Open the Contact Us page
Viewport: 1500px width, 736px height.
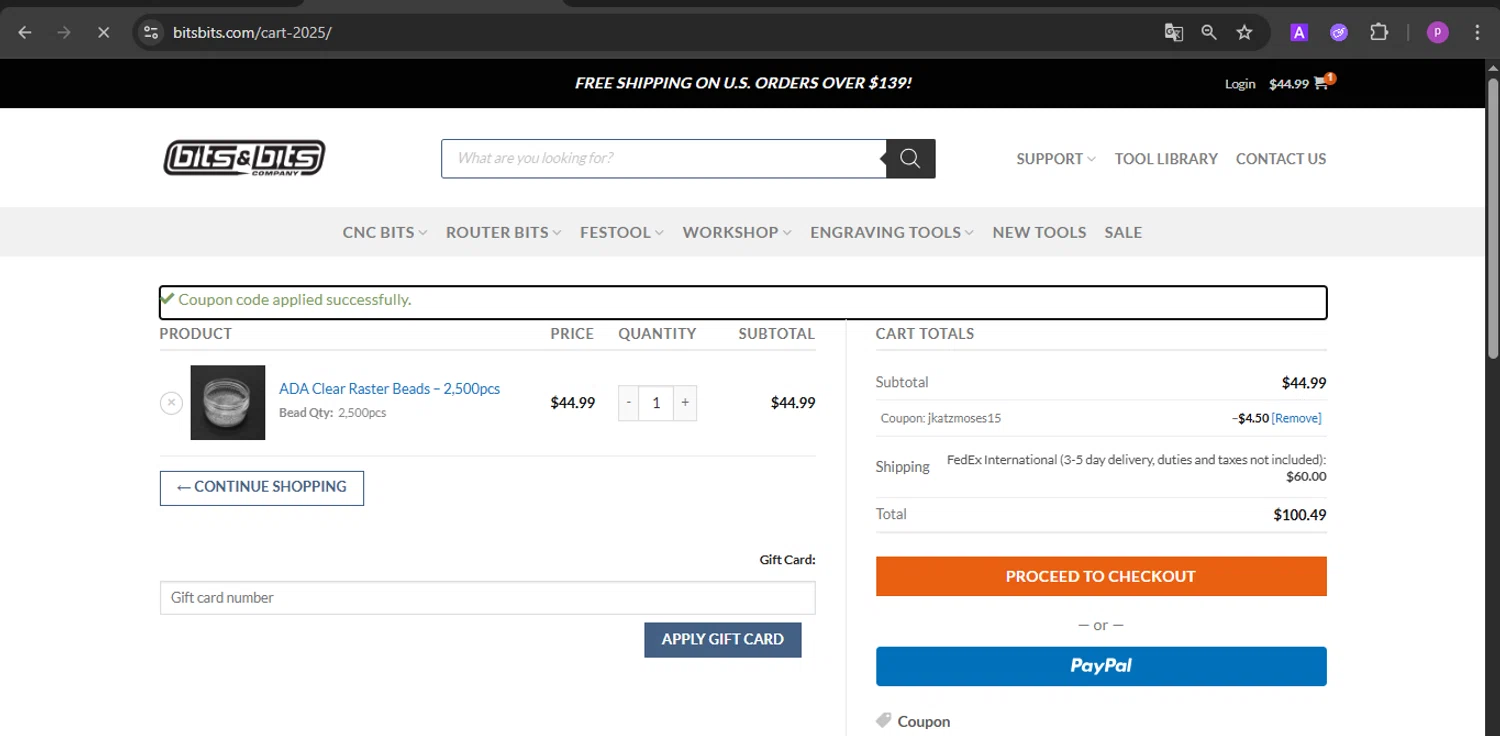(1281, 159)
